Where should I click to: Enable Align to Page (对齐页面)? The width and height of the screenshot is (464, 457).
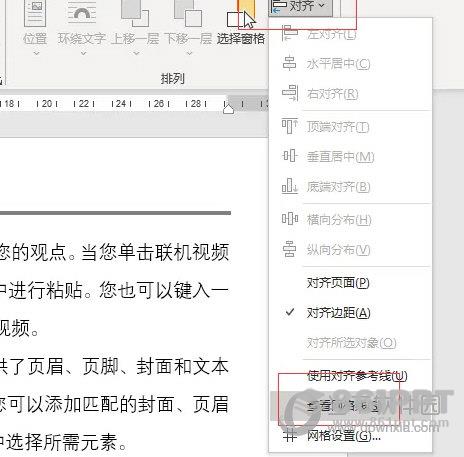tap(338, 283)
